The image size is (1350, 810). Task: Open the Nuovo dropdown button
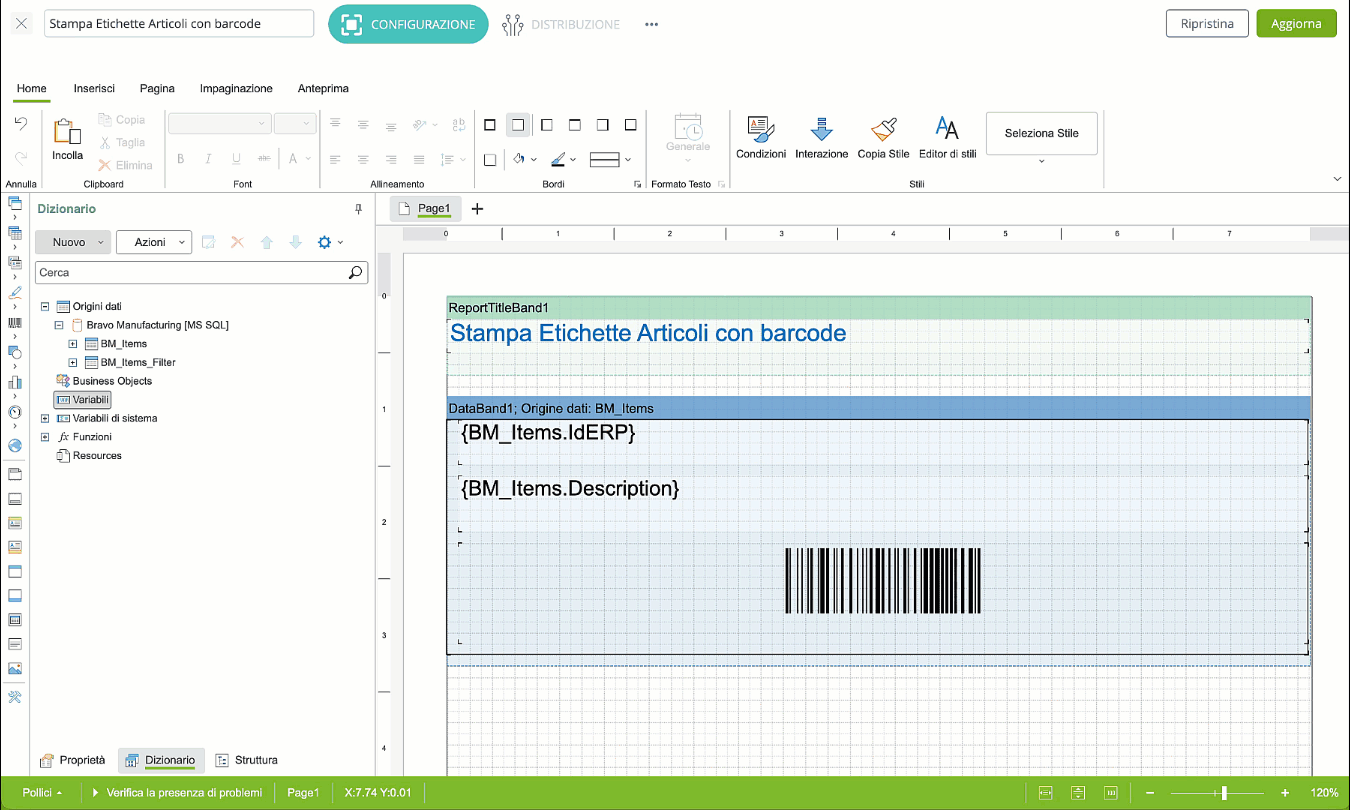pyautogui.click(x=73, y=242)
